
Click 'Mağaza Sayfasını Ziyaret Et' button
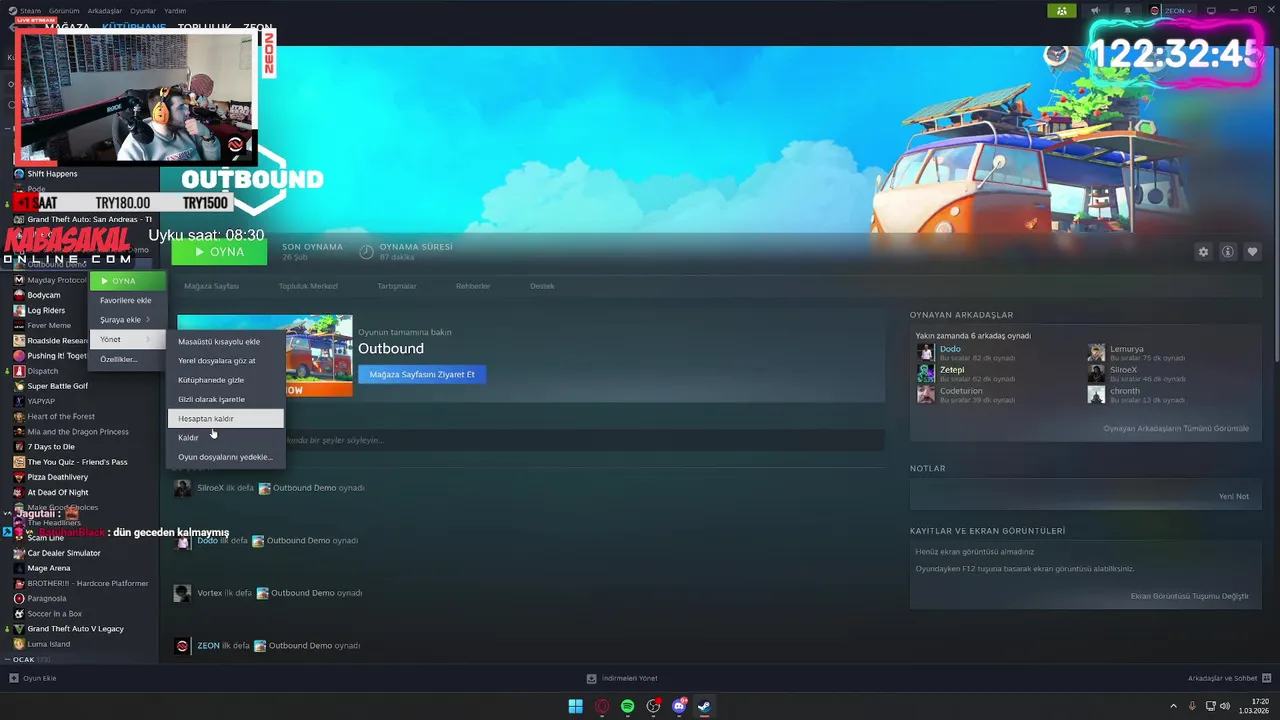coord(422,374)
